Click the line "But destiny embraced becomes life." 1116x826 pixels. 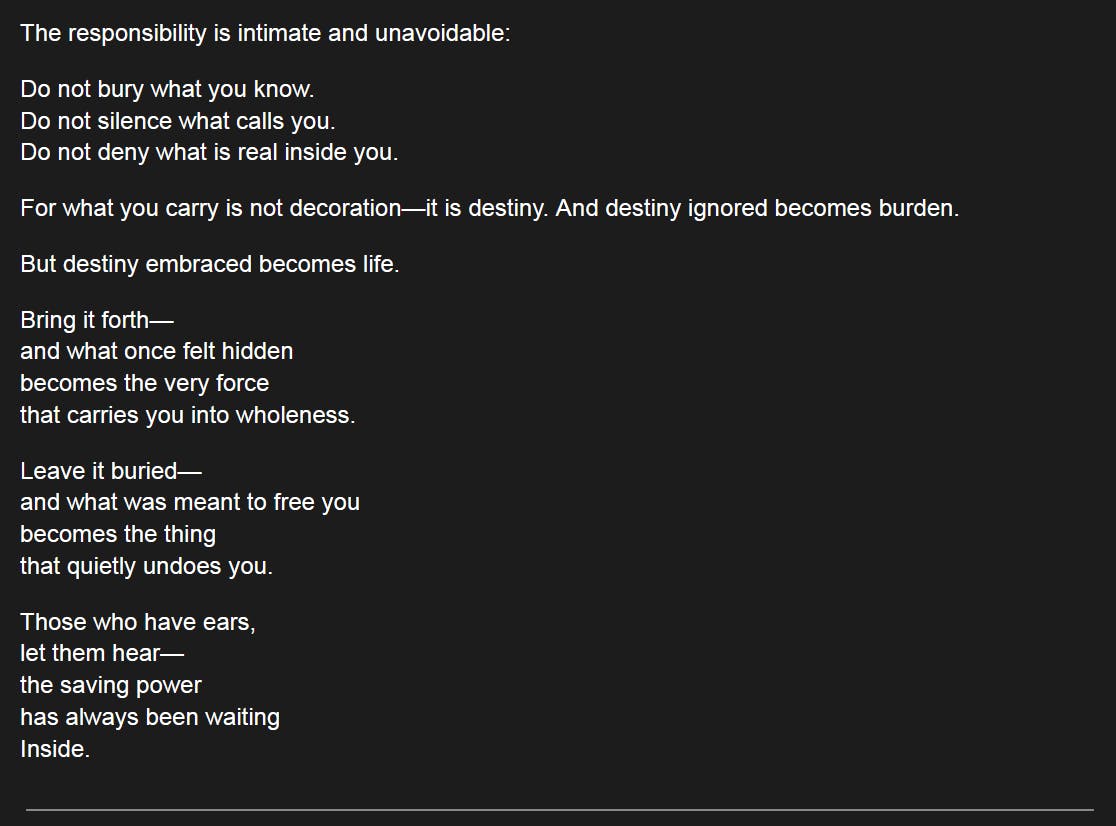(x=209, y=265)
